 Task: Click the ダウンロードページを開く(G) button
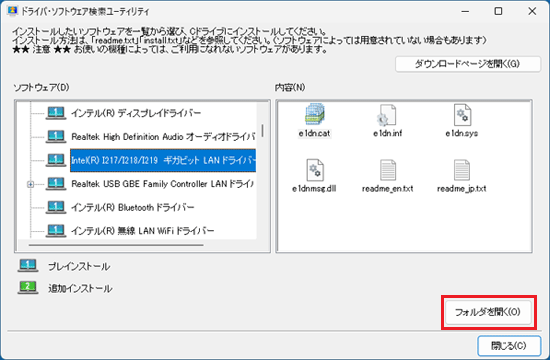tap(468, 64)
